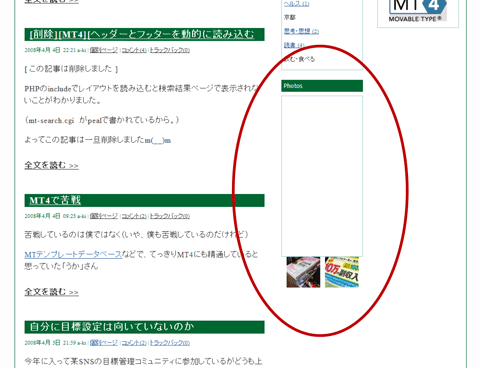This screenshot has height=368, width=480.
Task: Click the '[ この記事は削除しました ]' text
Action: [71, 69]
